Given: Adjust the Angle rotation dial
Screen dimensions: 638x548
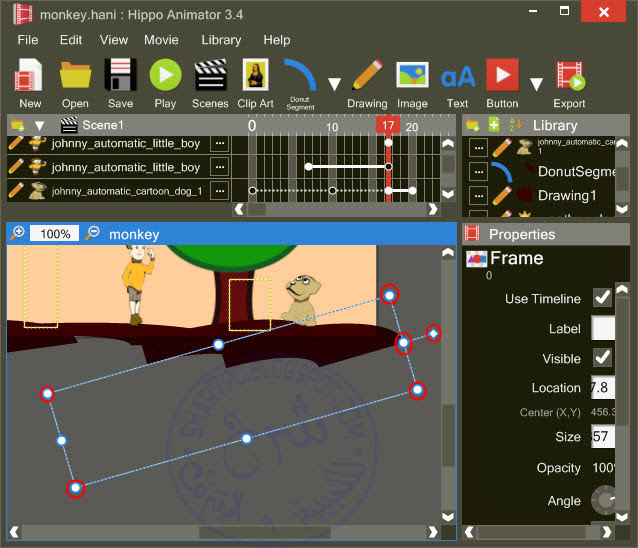Looking at the screenshot, I should [604, 500].
